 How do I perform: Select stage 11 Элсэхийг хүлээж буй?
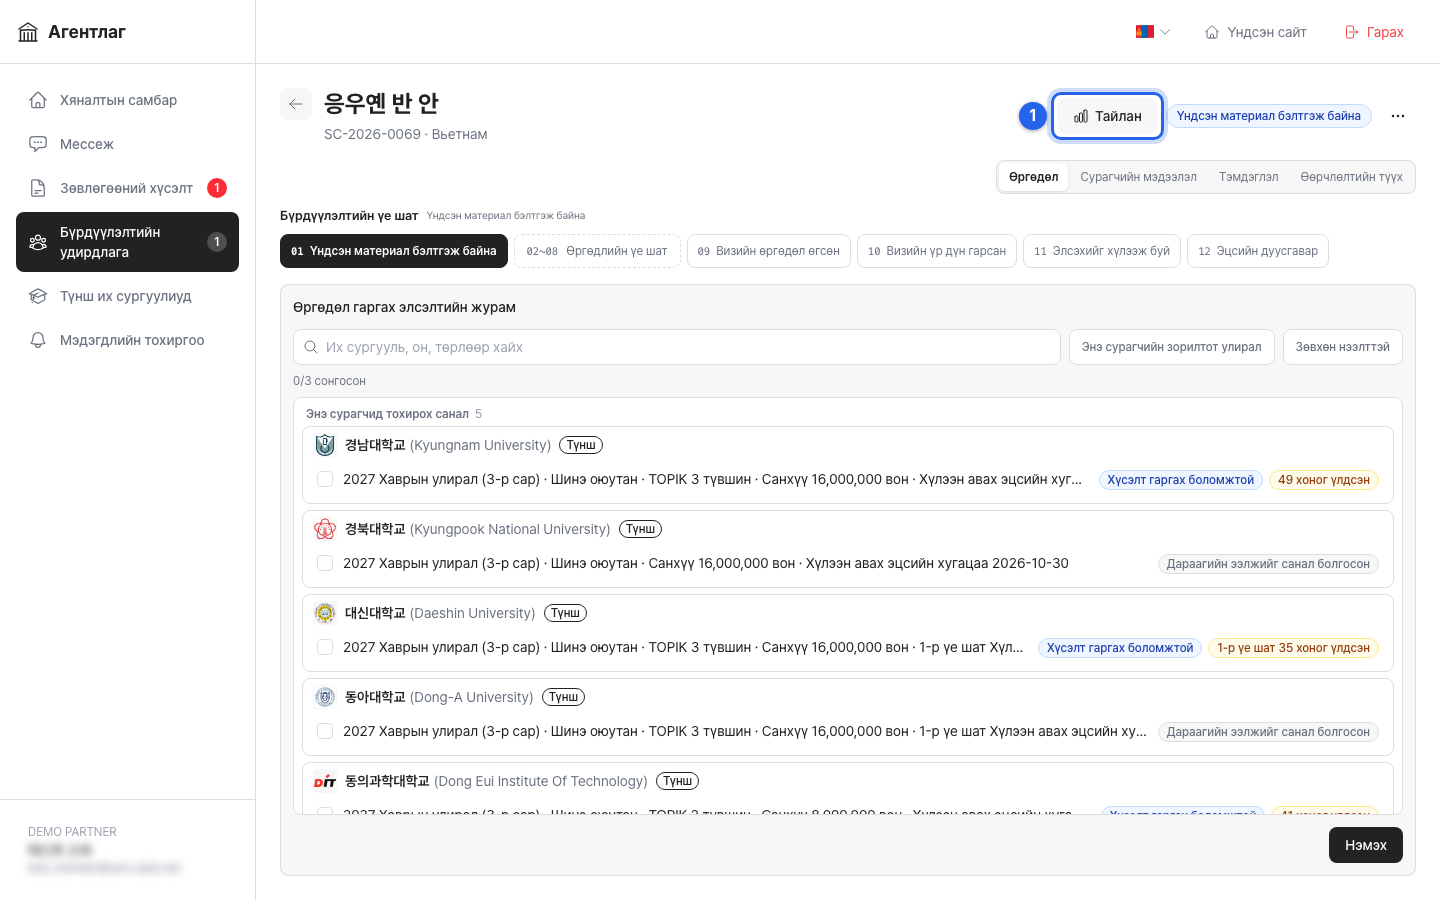[x=1102, y=251]
